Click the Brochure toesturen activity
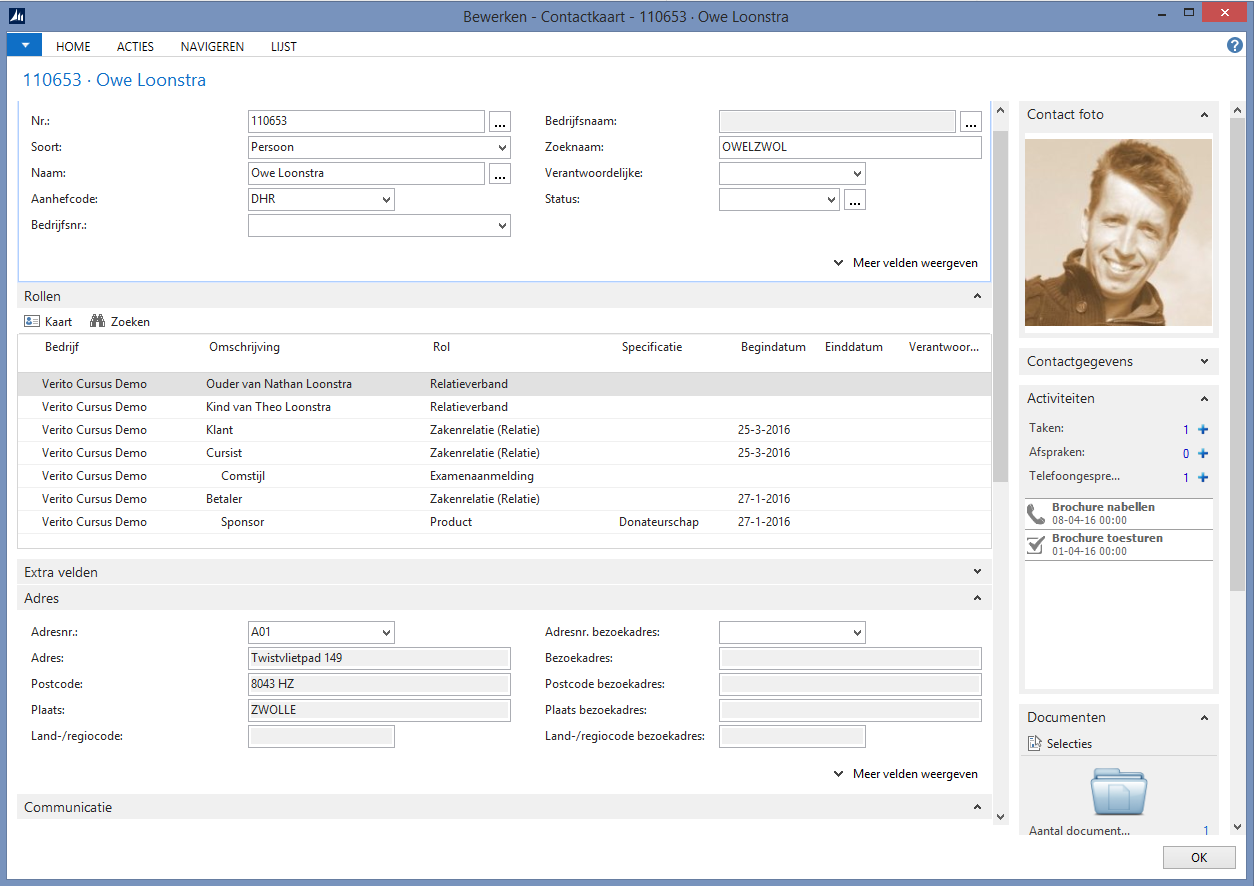 pyautogui.click(x=1119, y=545)
